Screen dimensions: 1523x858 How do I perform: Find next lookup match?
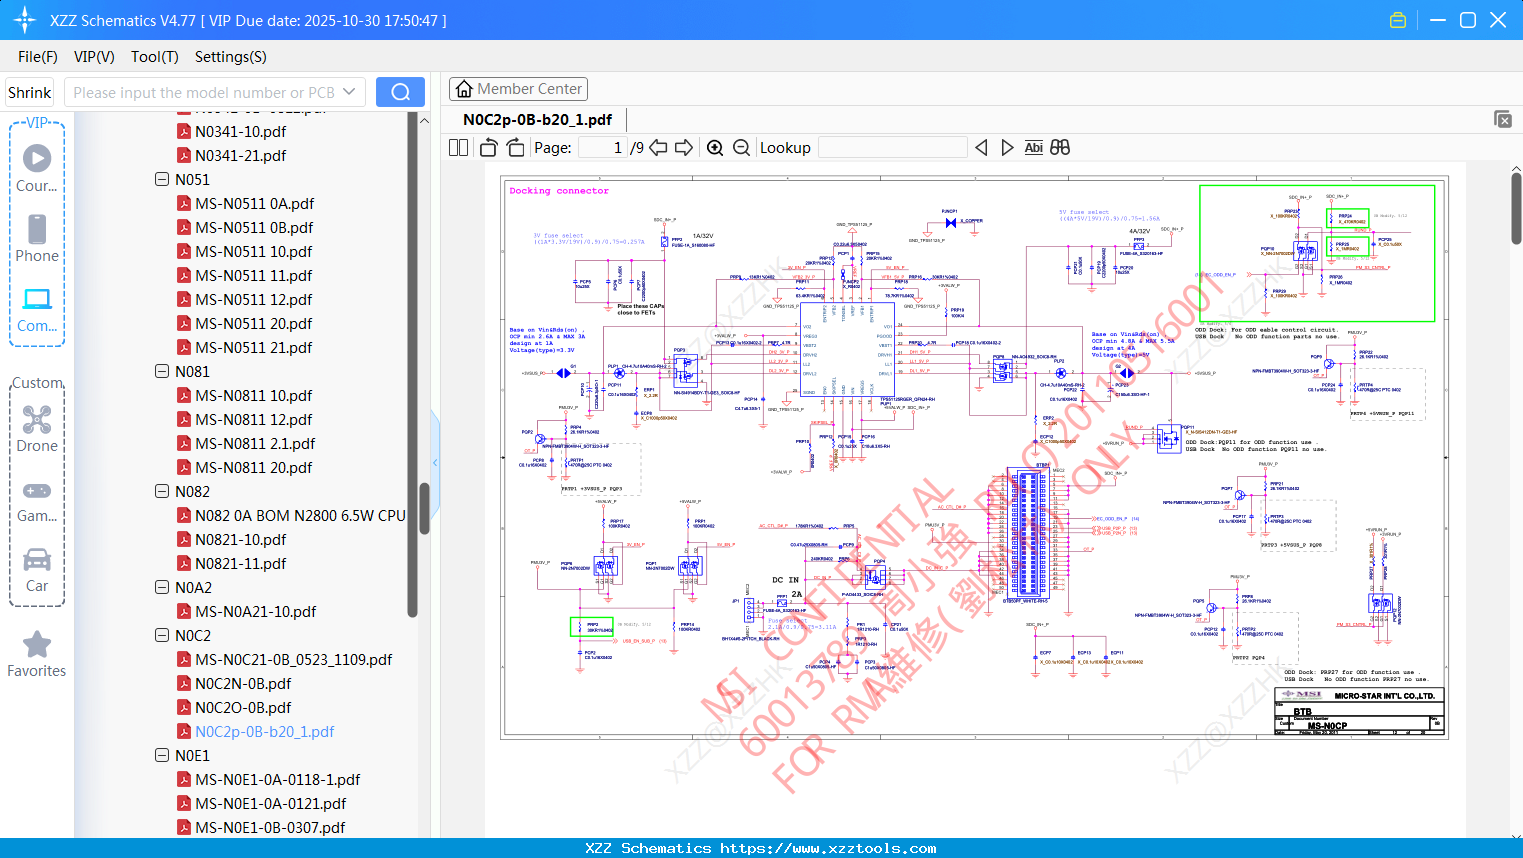(1007, 147)
